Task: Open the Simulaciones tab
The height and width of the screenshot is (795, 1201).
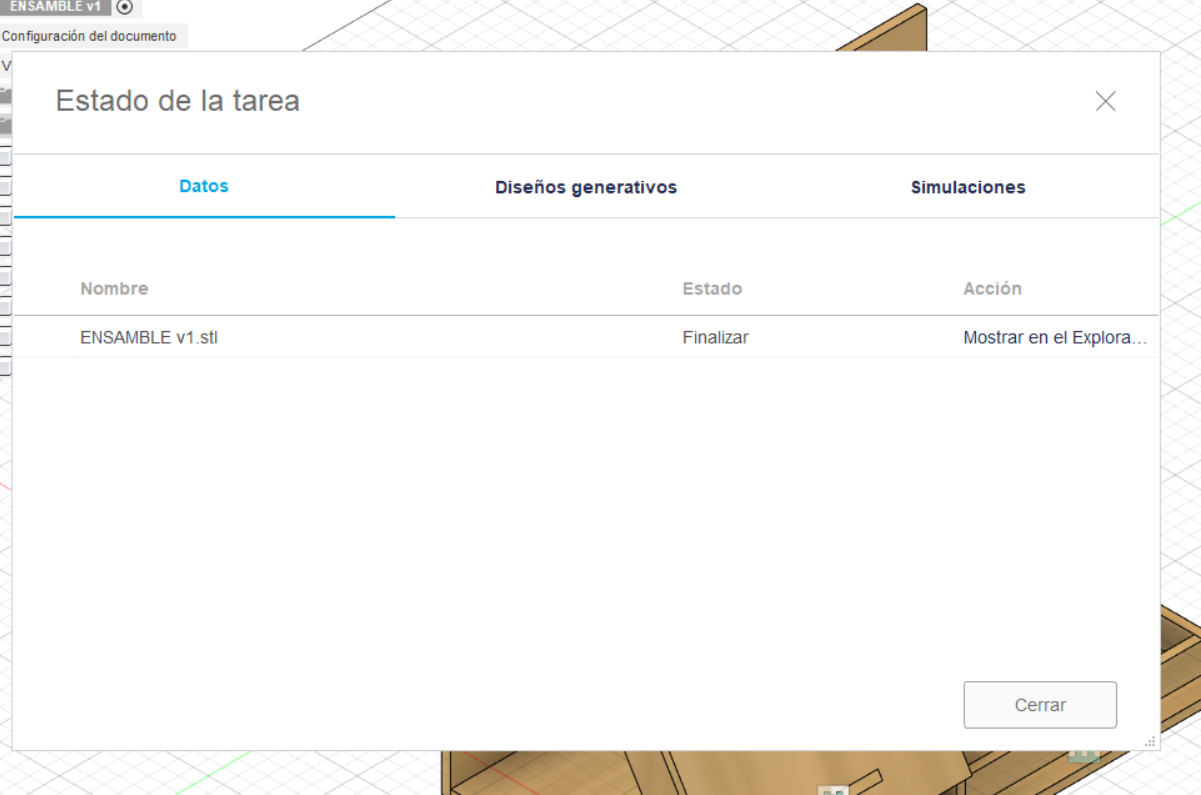Action: (967, 187)
